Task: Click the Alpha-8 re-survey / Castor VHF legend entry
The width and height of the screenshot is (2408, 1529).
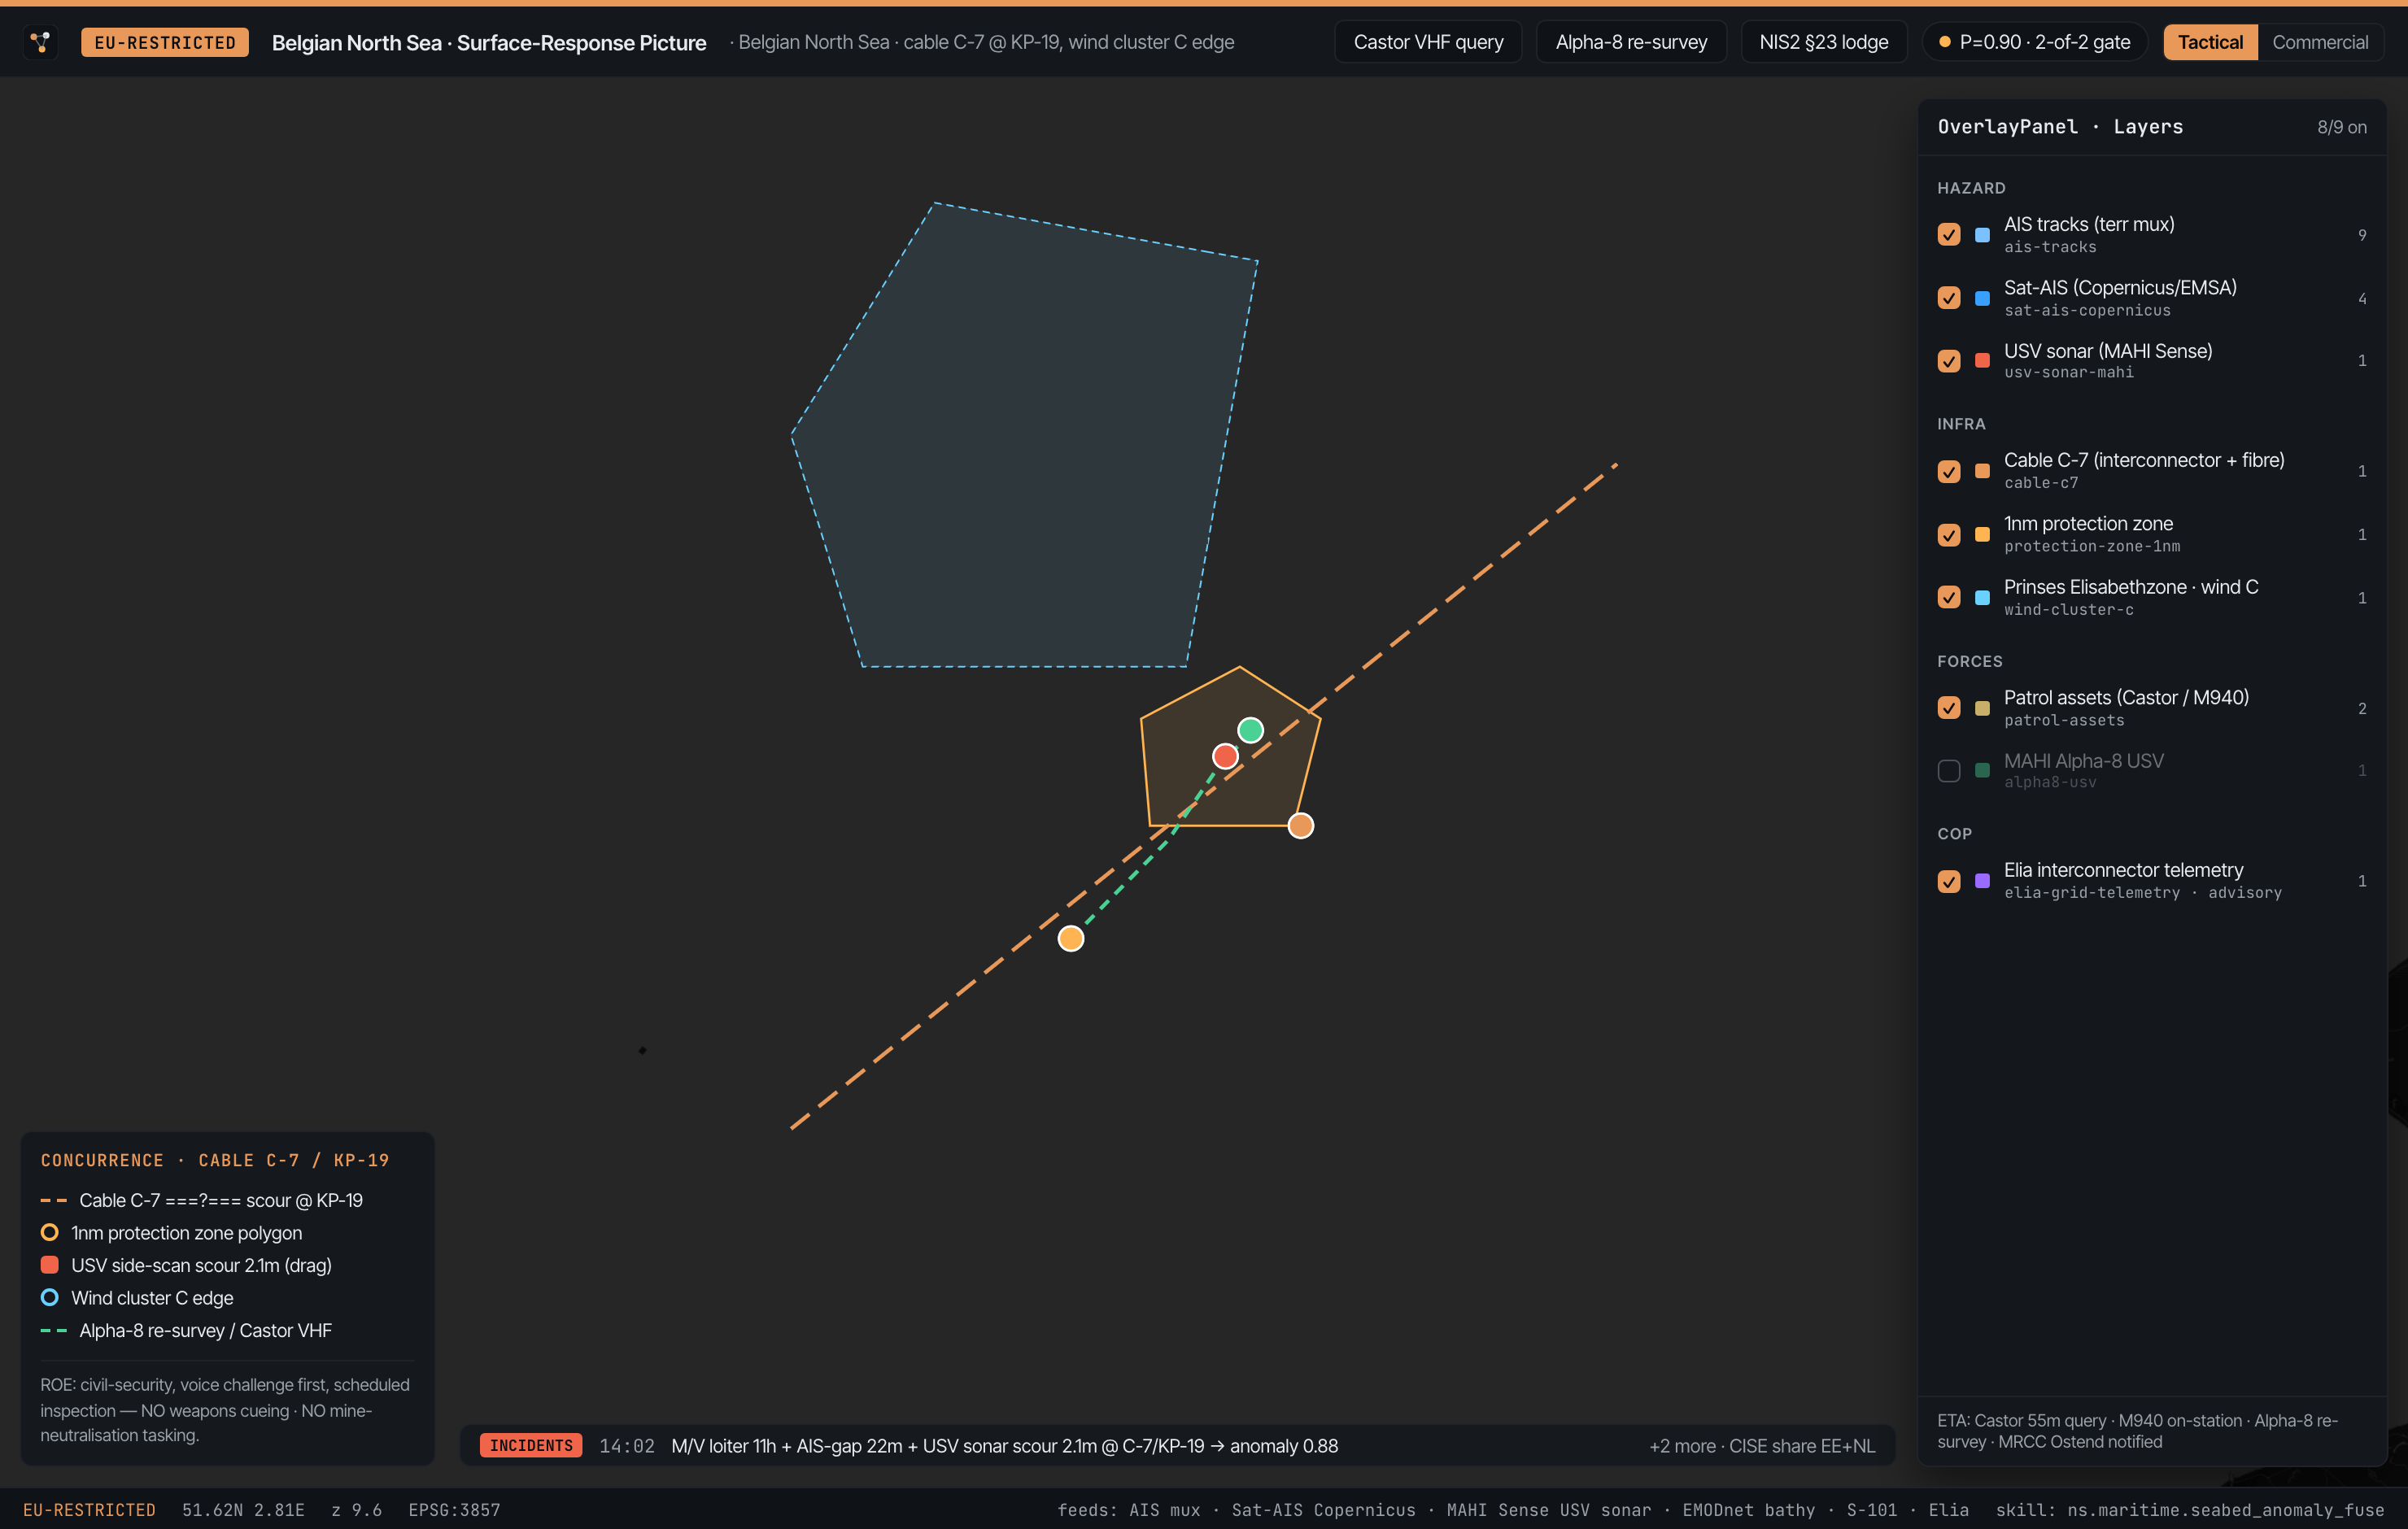Action: [x=186, y=1330]
